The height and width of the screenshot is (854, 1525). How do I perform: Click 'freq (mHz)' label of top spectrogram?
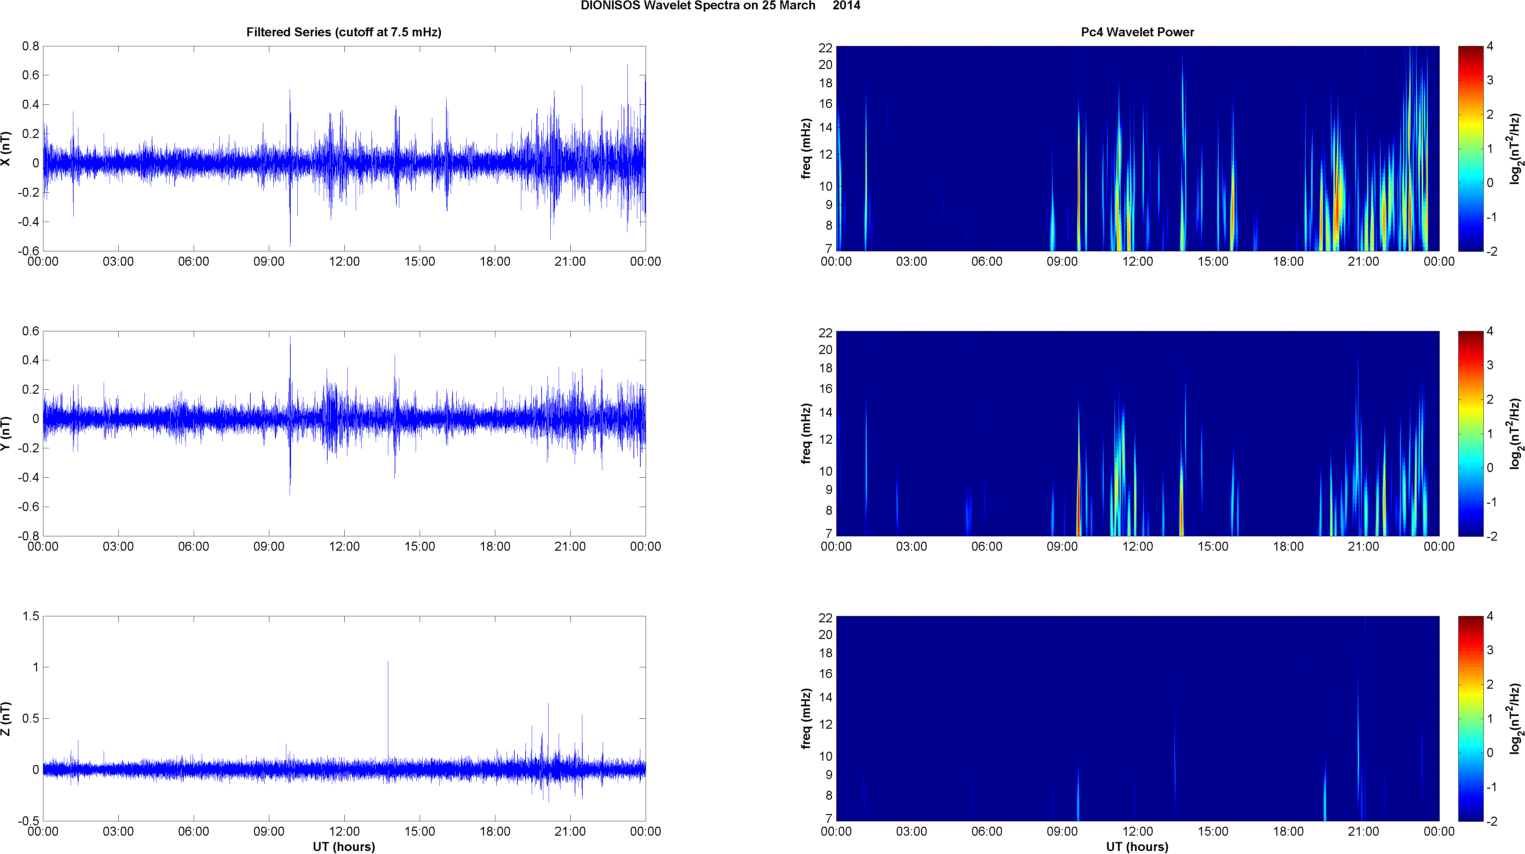click(x=806, y=149)
